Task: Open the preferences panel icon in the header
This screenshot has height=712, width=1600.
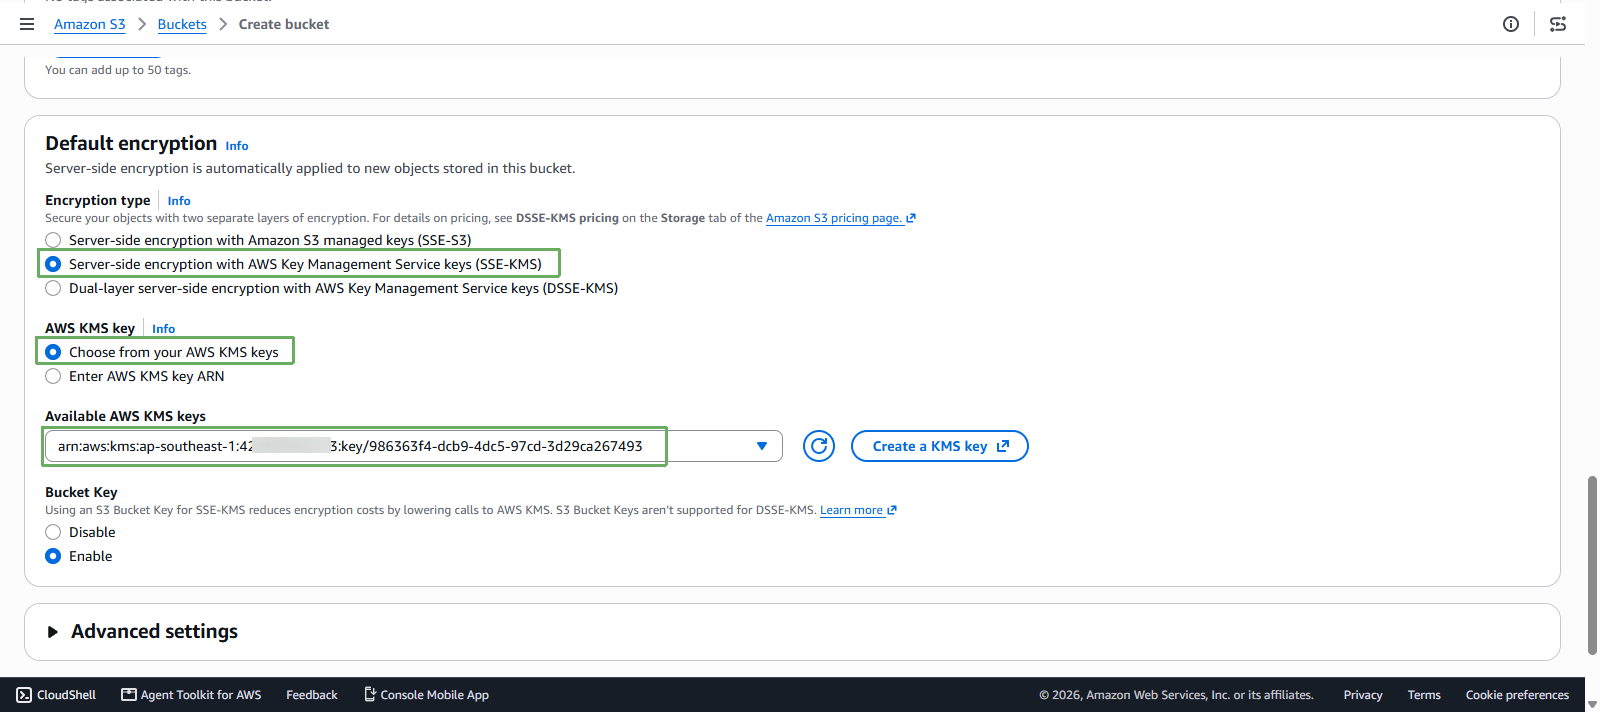Action: pyautogui.click(x=1558, y=24)
